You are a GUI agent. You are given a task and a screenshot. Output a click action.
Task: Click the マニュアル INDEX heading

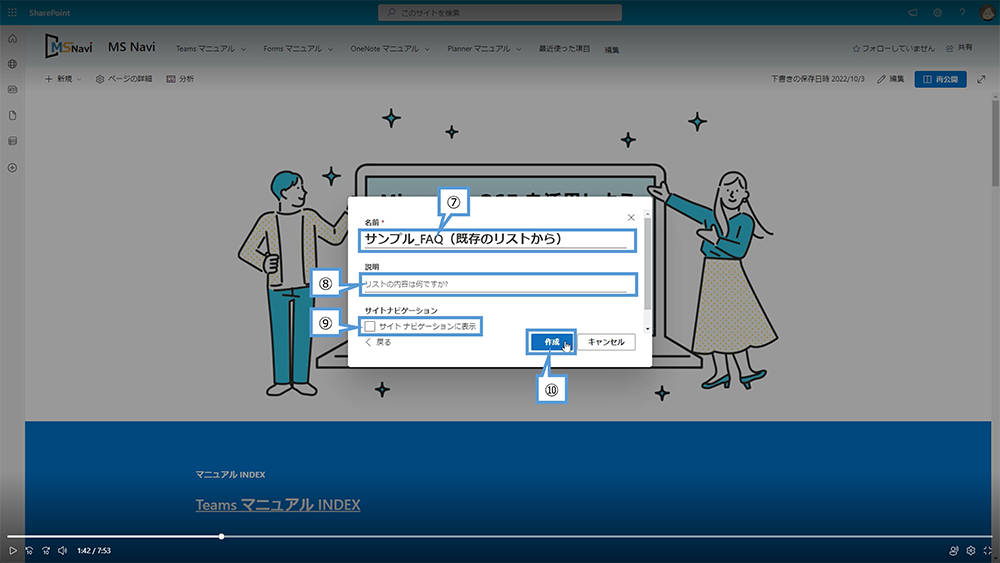pos(230,475)
